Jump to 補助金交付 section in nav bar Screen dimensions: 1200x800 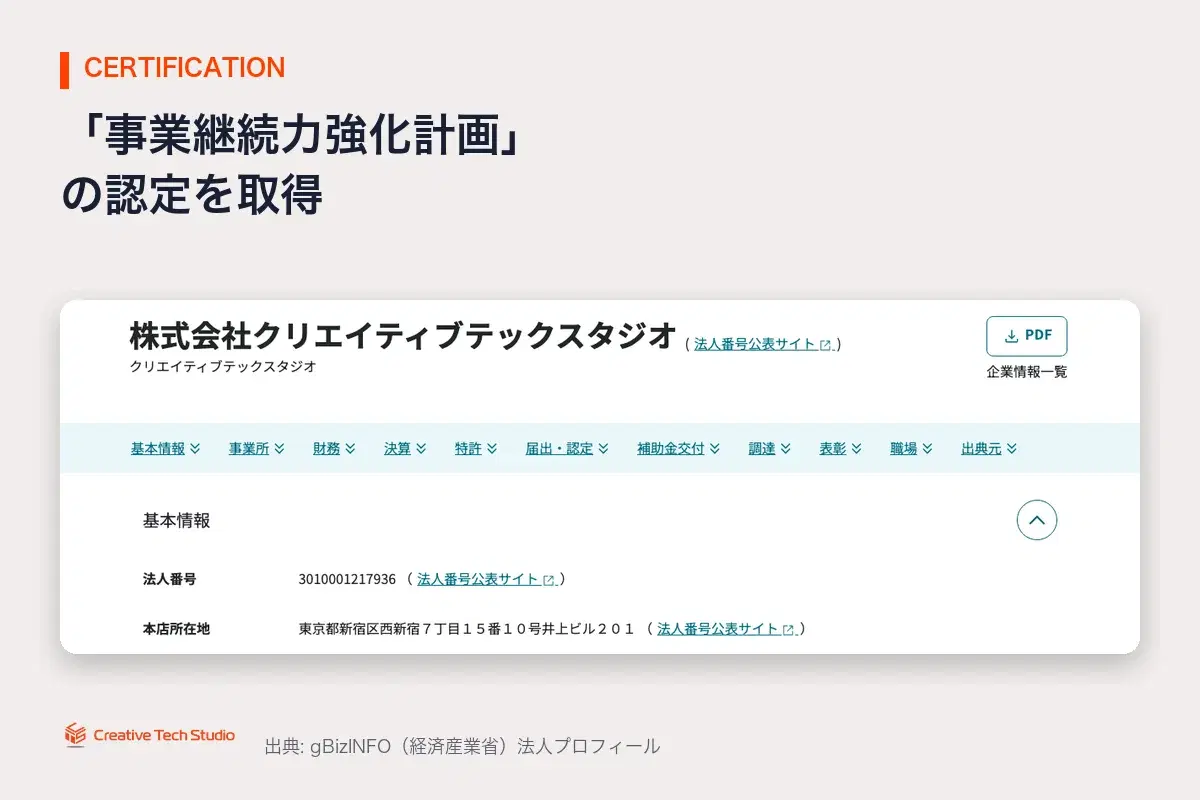tap(678, 449)
